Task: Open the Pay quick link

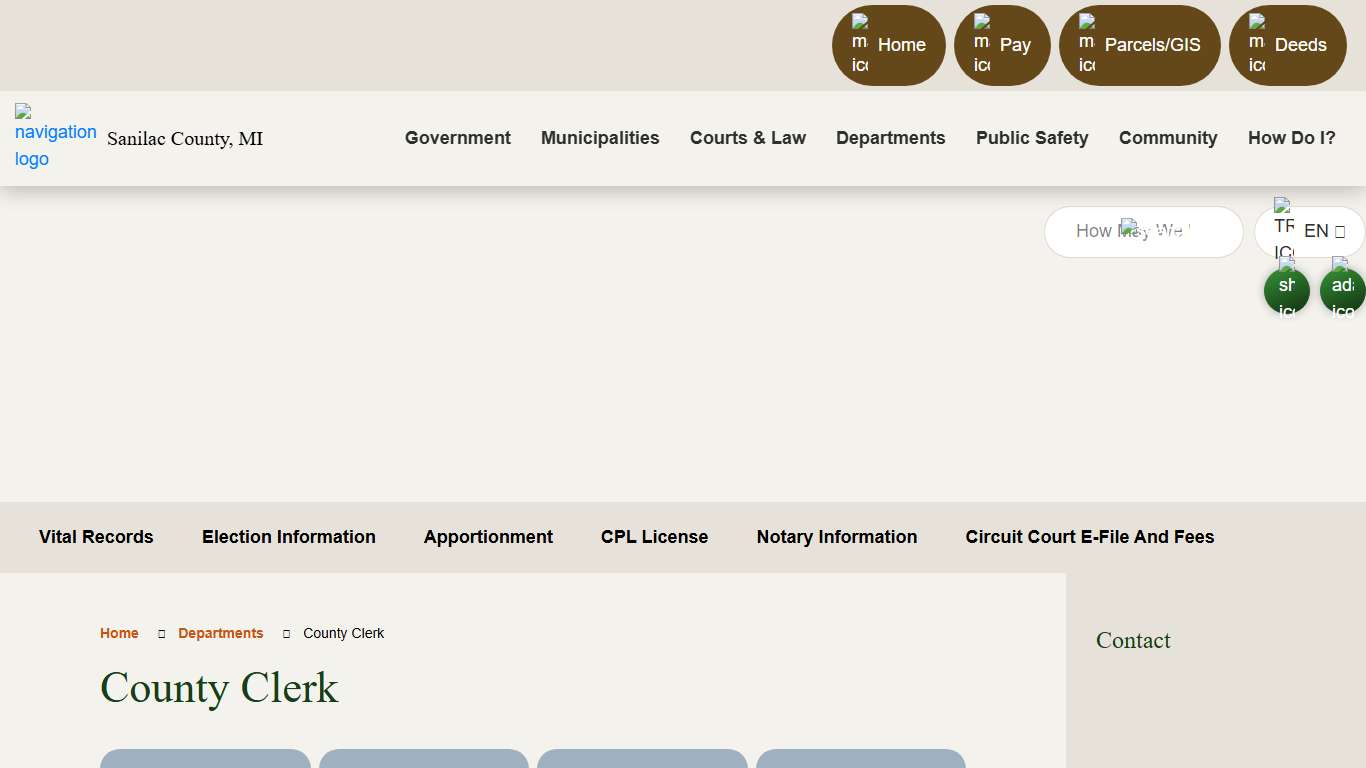Action: [1002, 45]
